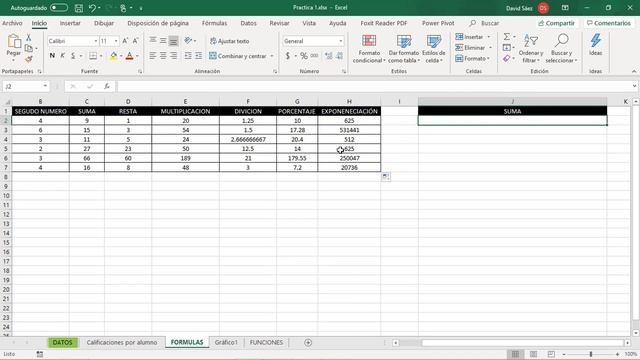Open the Archivo menu
Screen dimensions: 640x360
(12, 23)
